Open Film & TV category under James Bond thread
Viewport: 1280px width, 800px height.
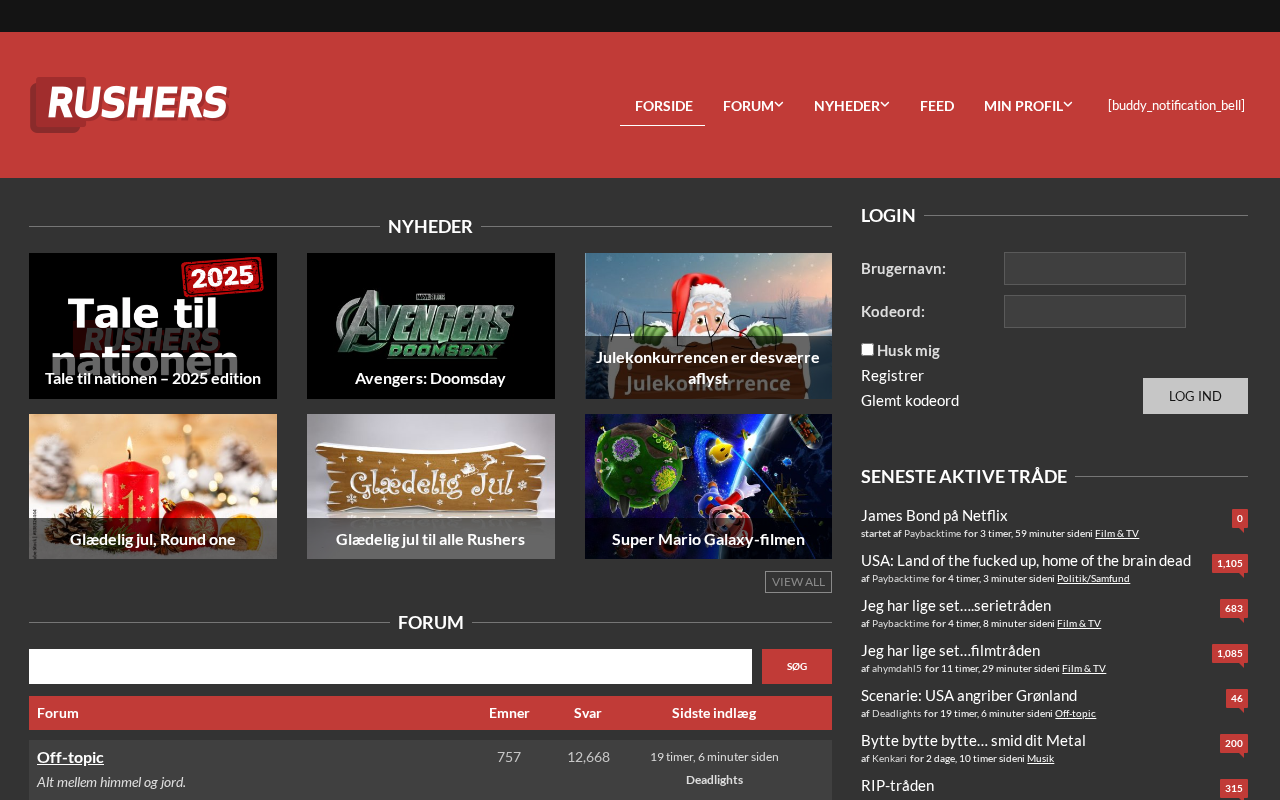1117,533
